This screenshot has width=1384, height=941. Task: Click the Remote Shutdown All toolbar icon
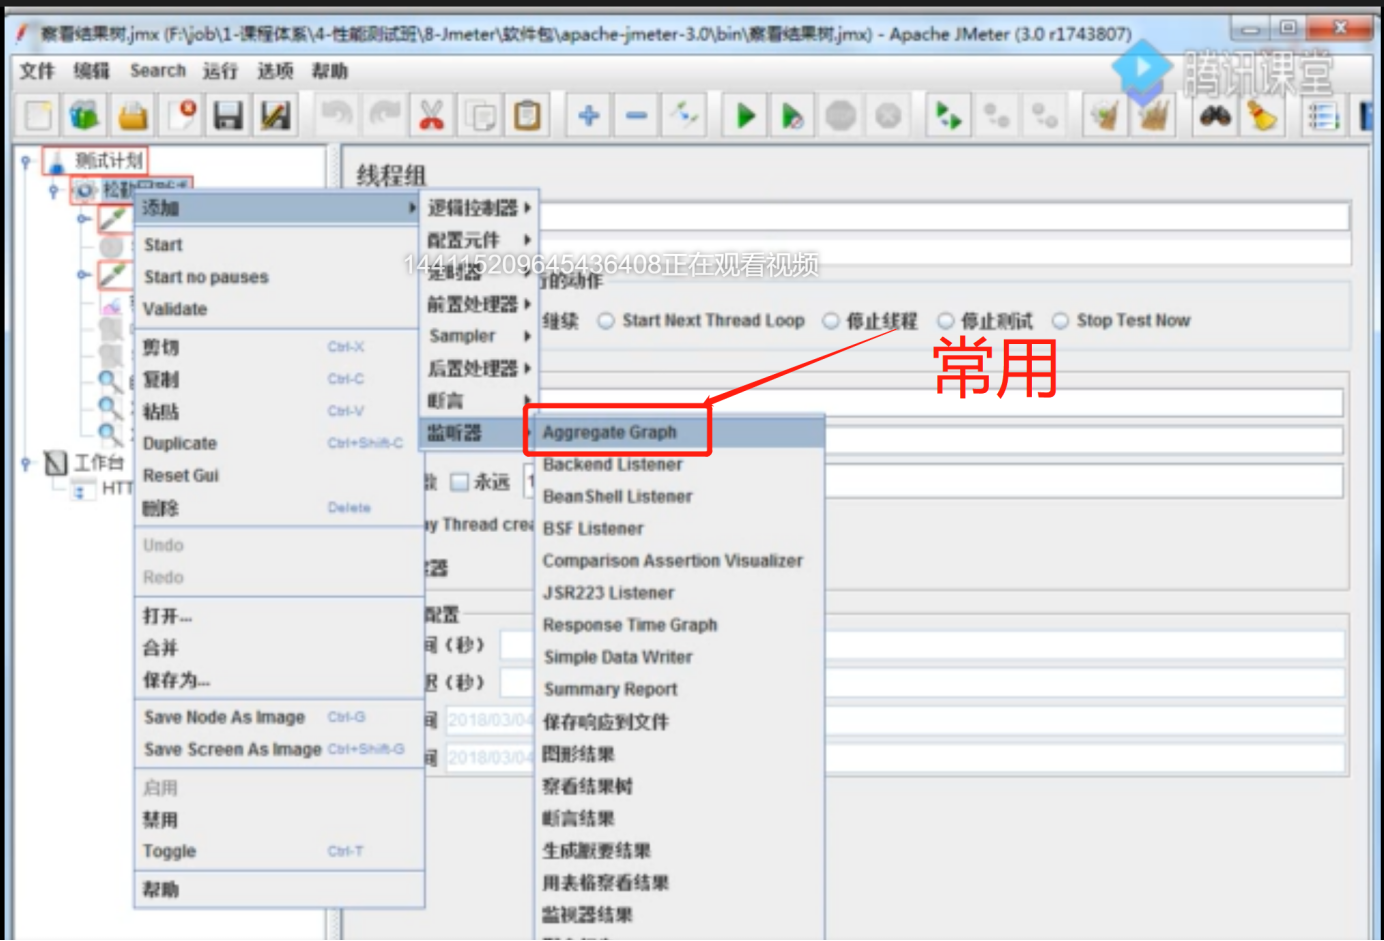(1045, 116)
